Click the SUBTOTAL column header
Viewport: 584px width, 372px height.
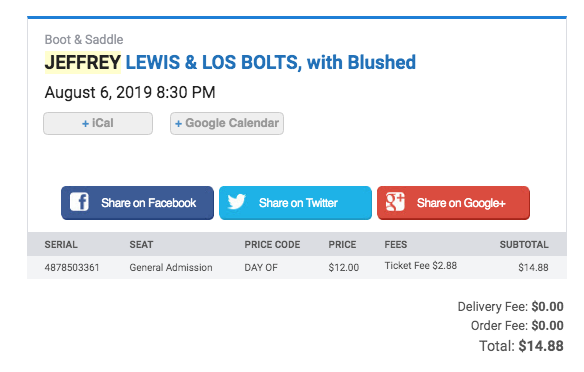(x=524, y=245)
